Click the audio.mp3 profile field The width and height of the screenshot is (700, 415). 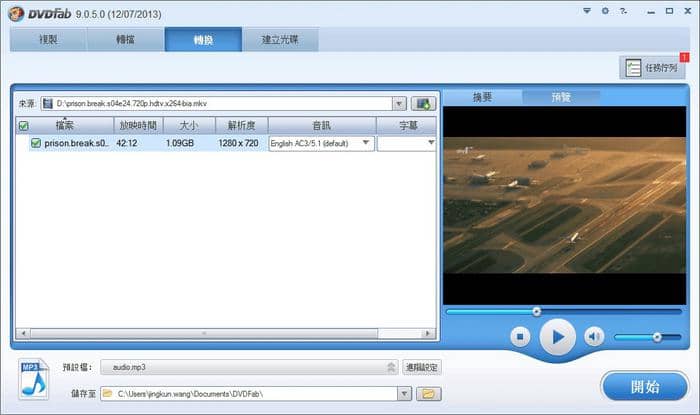[249, 367]
